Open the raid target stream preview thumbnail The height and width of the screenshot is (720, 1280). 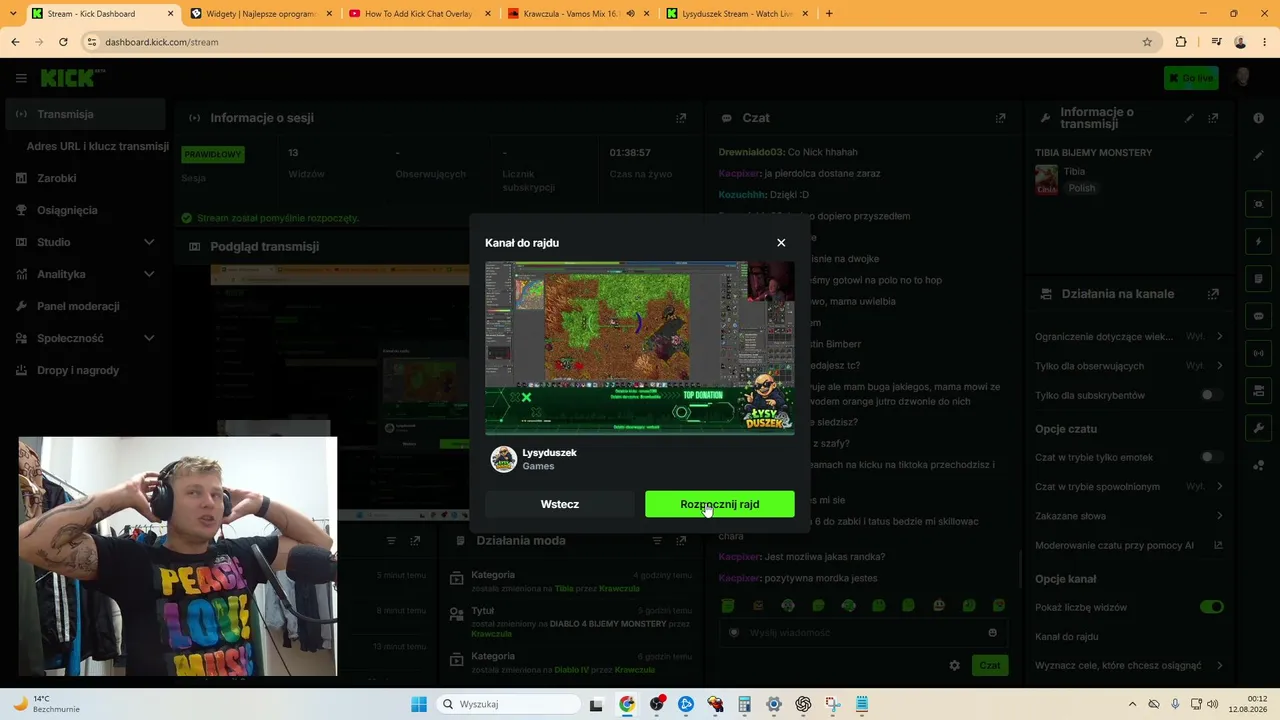pyautogui.click(x=640, y=348)
